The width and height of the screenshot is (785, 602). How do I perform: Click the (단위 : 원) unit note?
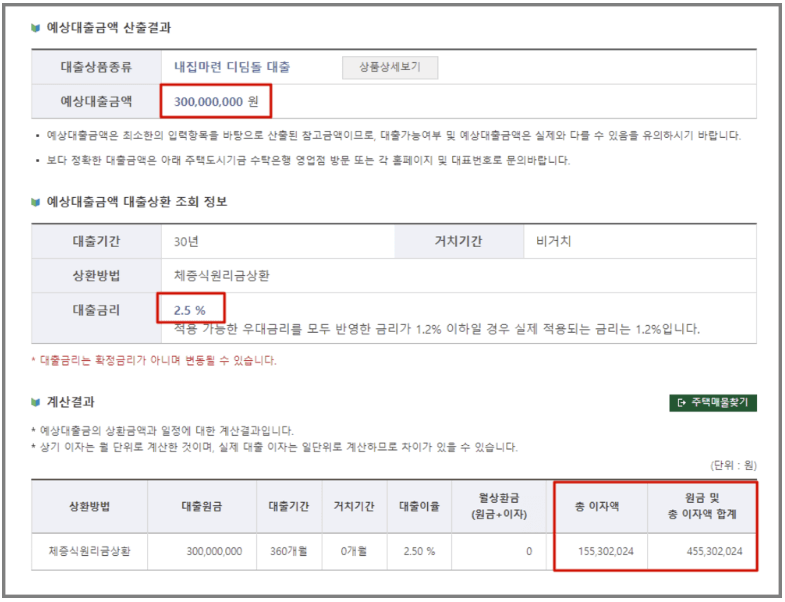[733, 466]
